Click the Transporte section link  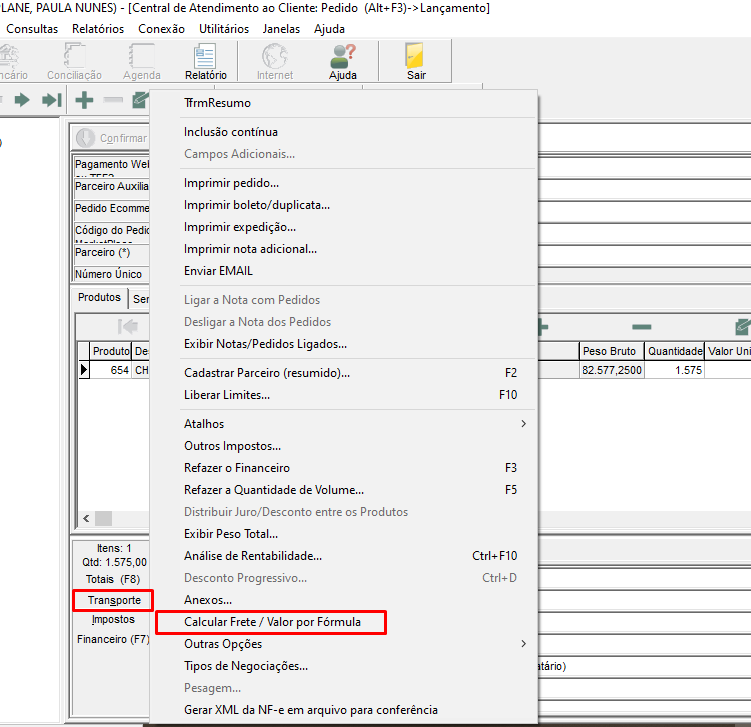[x=113, y=600]
